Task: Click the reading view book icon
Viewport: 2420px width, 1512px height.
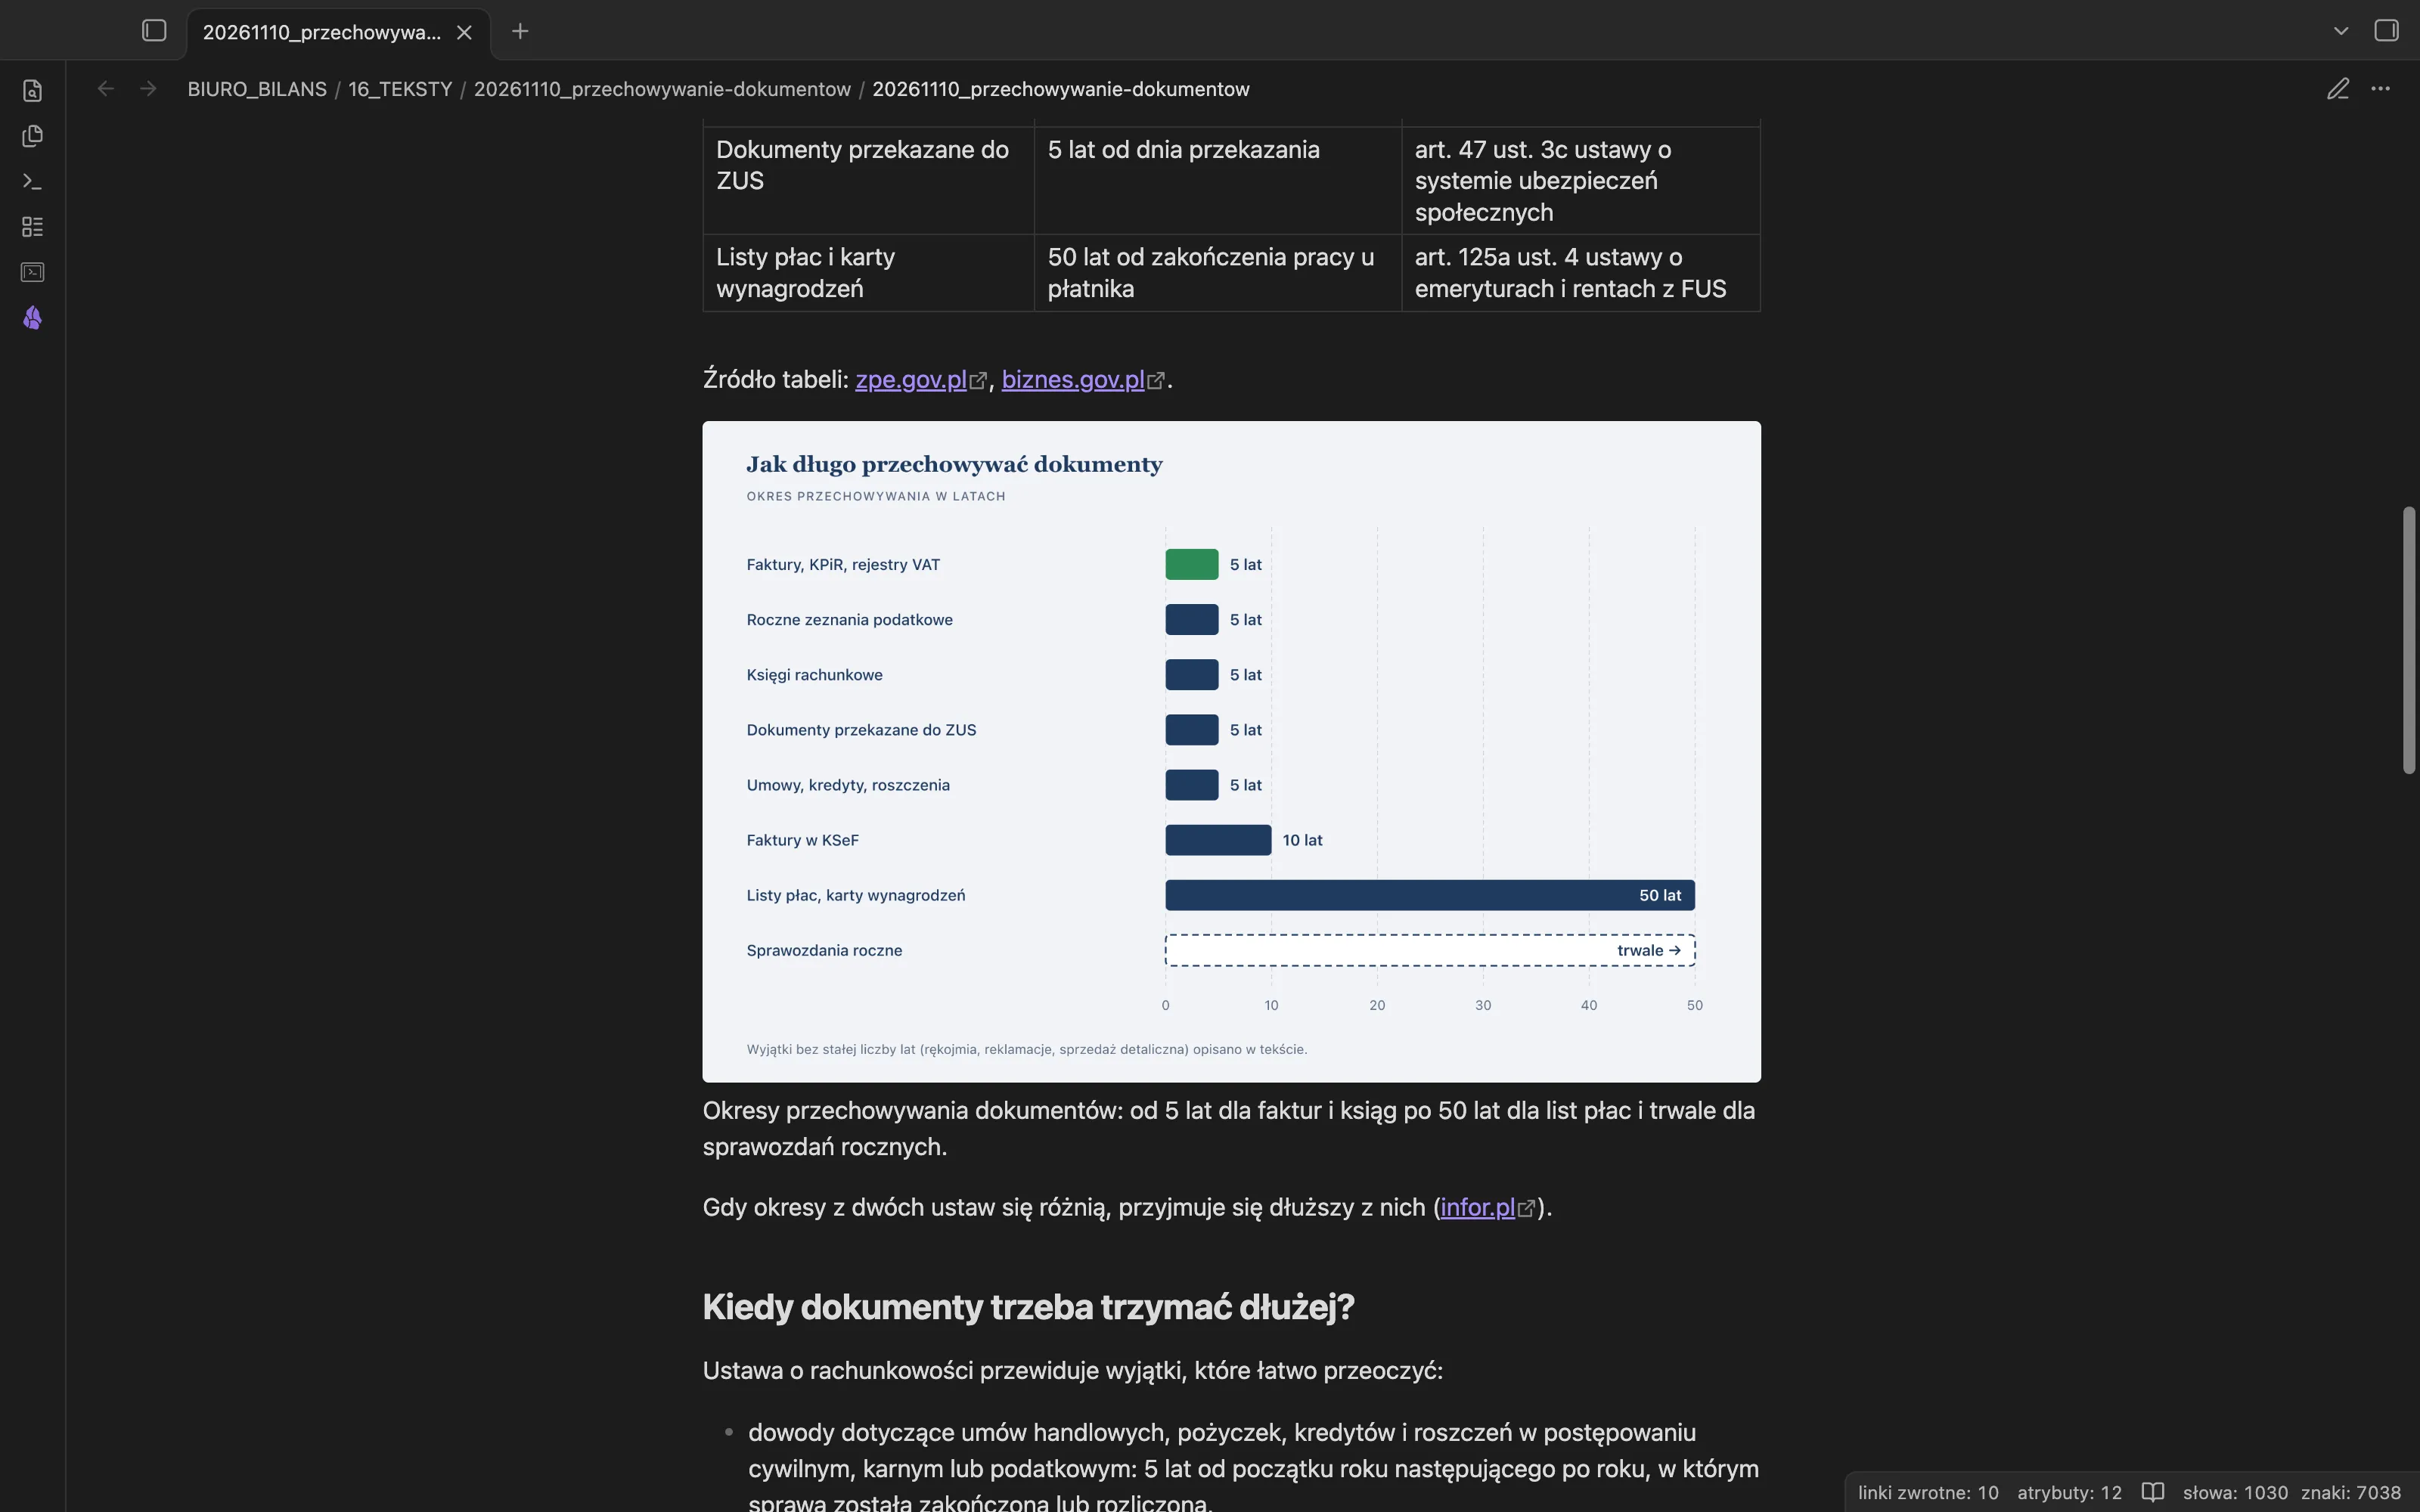Action: pos(2152,1493)
